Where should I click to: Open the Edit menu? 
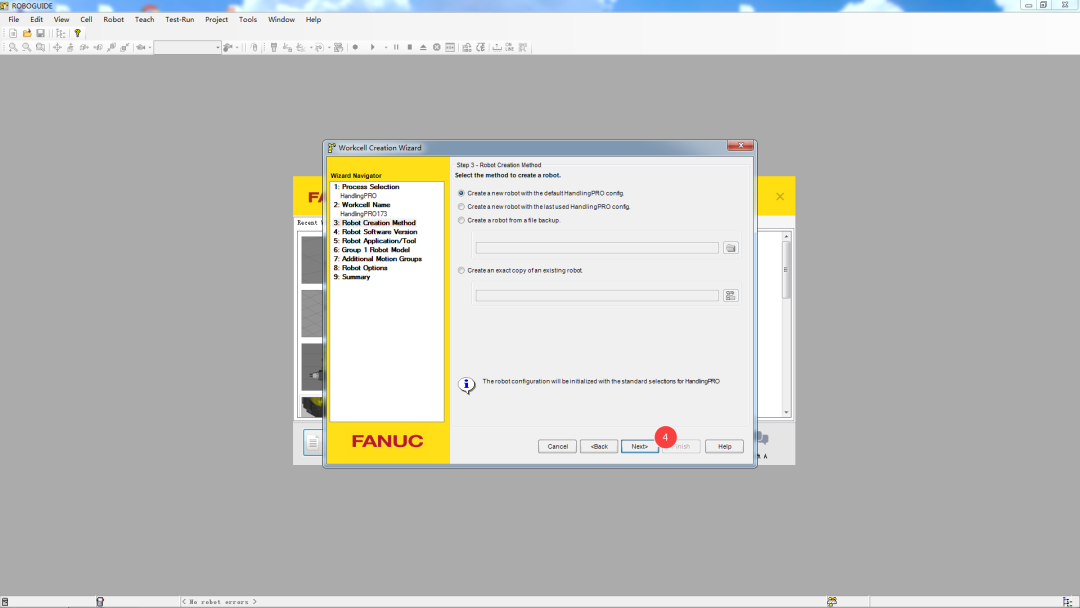click(x=37, y=19)
